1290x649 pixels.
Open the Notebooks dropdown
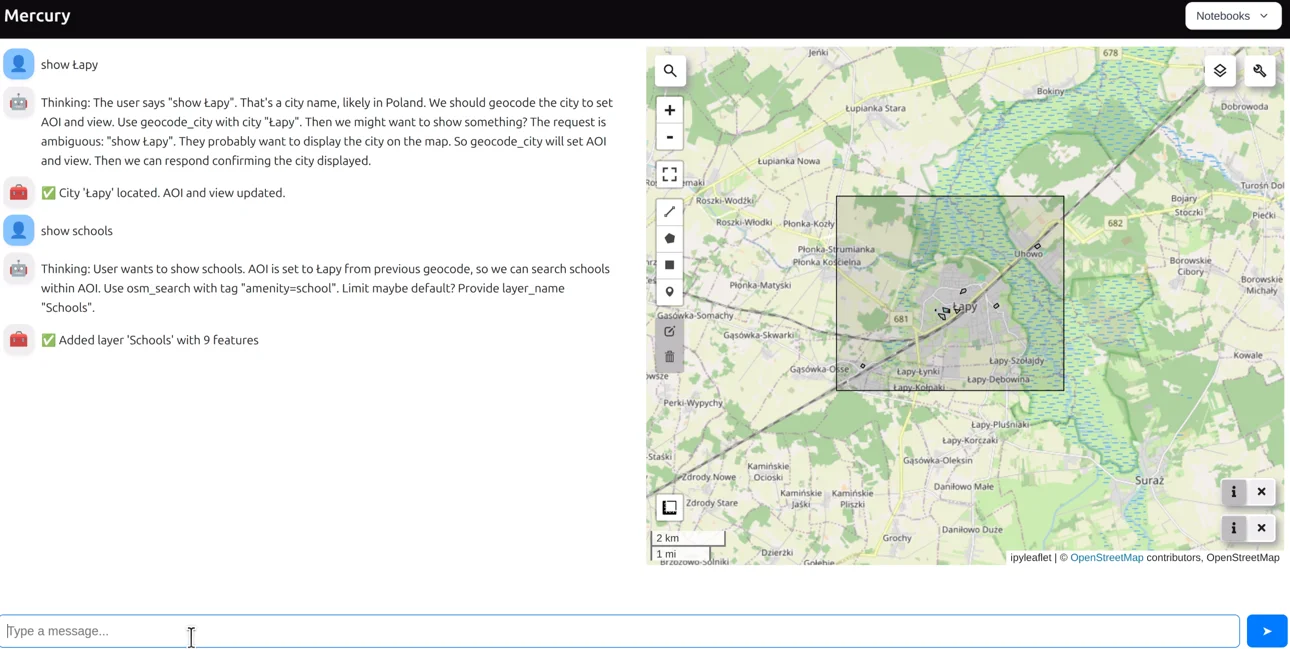click(1232, 16)
